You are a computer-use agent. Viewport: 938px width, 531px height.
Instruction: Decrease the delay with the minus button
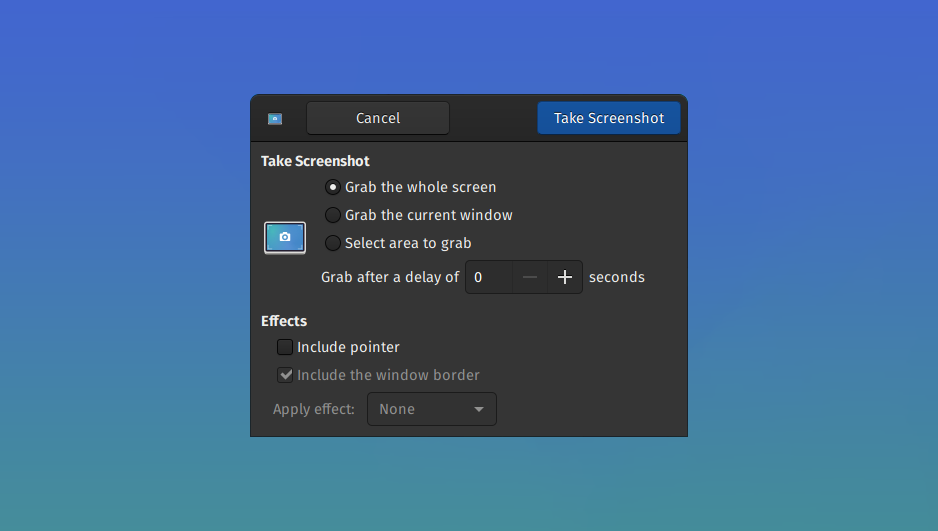click(x=530, y=277)
